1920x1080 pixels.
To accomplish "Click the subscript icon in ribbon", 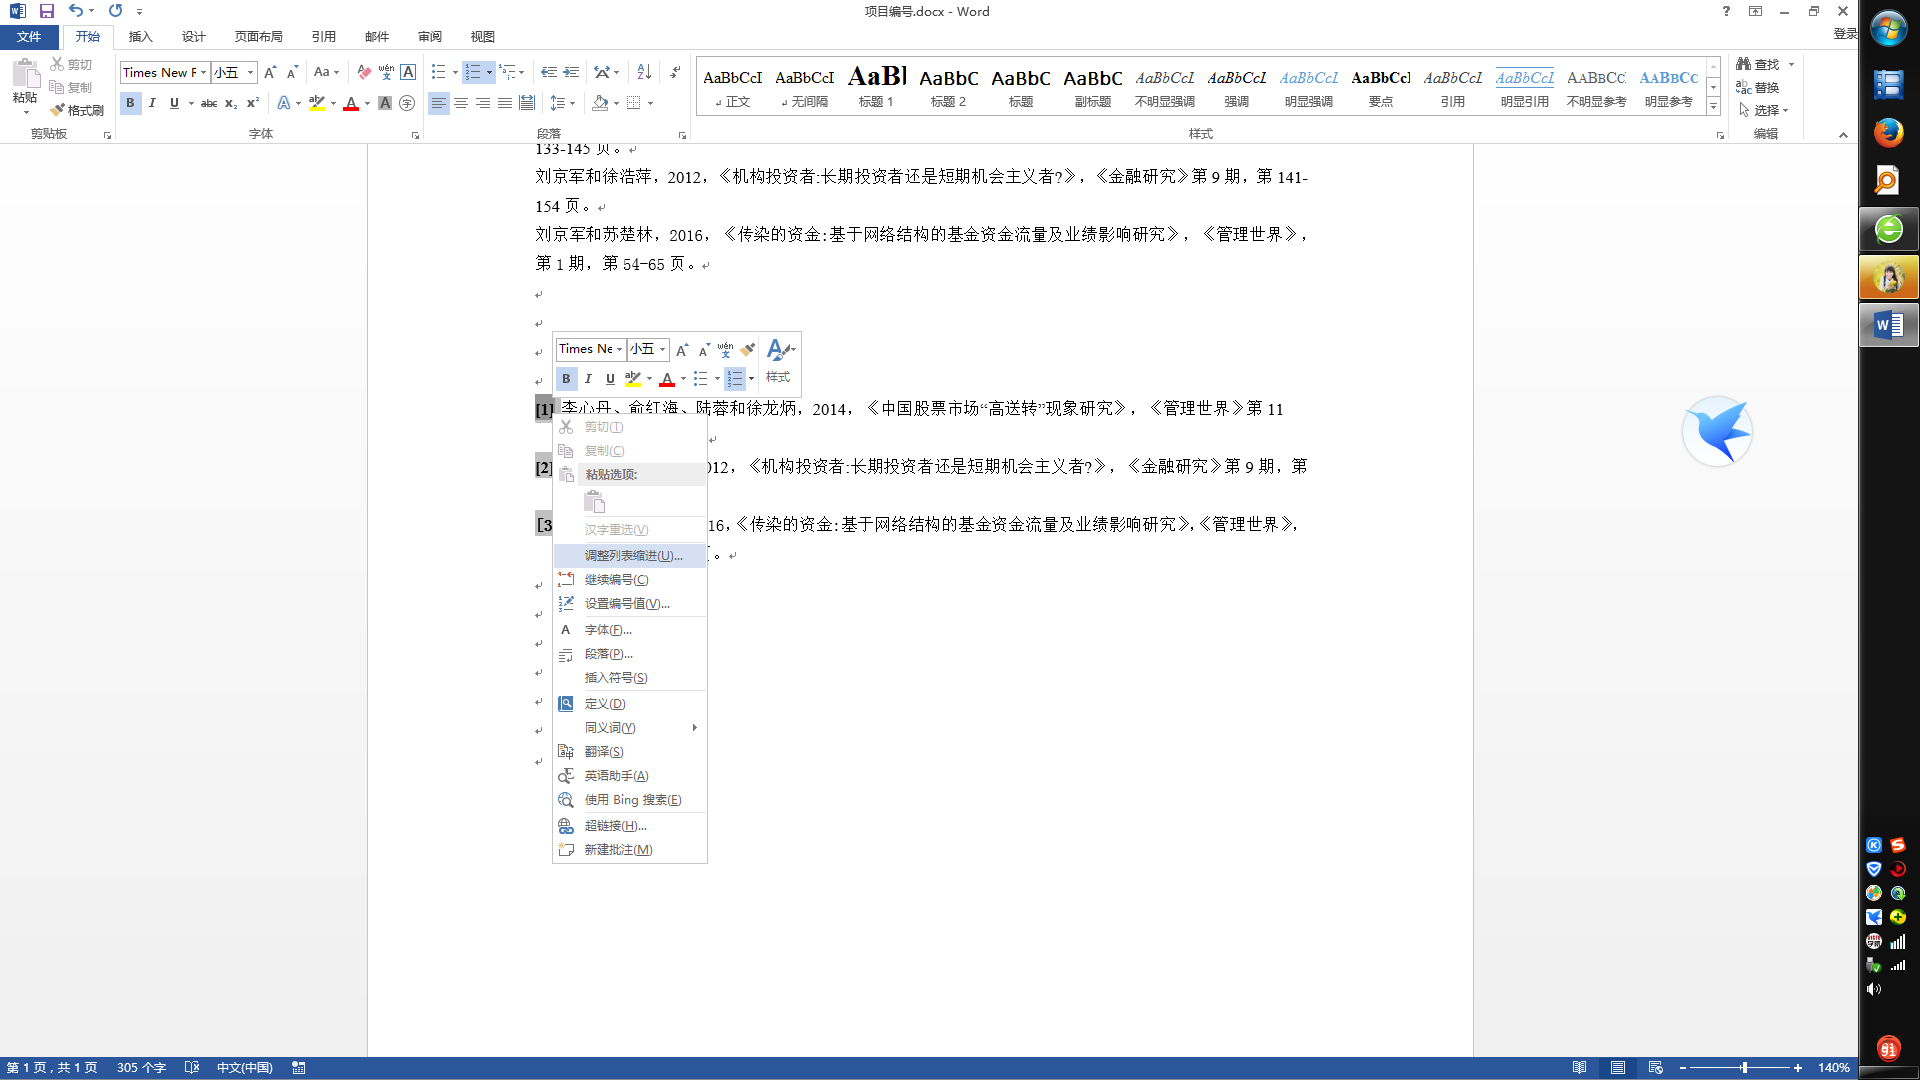I will pyautogui.click(x=230, y=103).
